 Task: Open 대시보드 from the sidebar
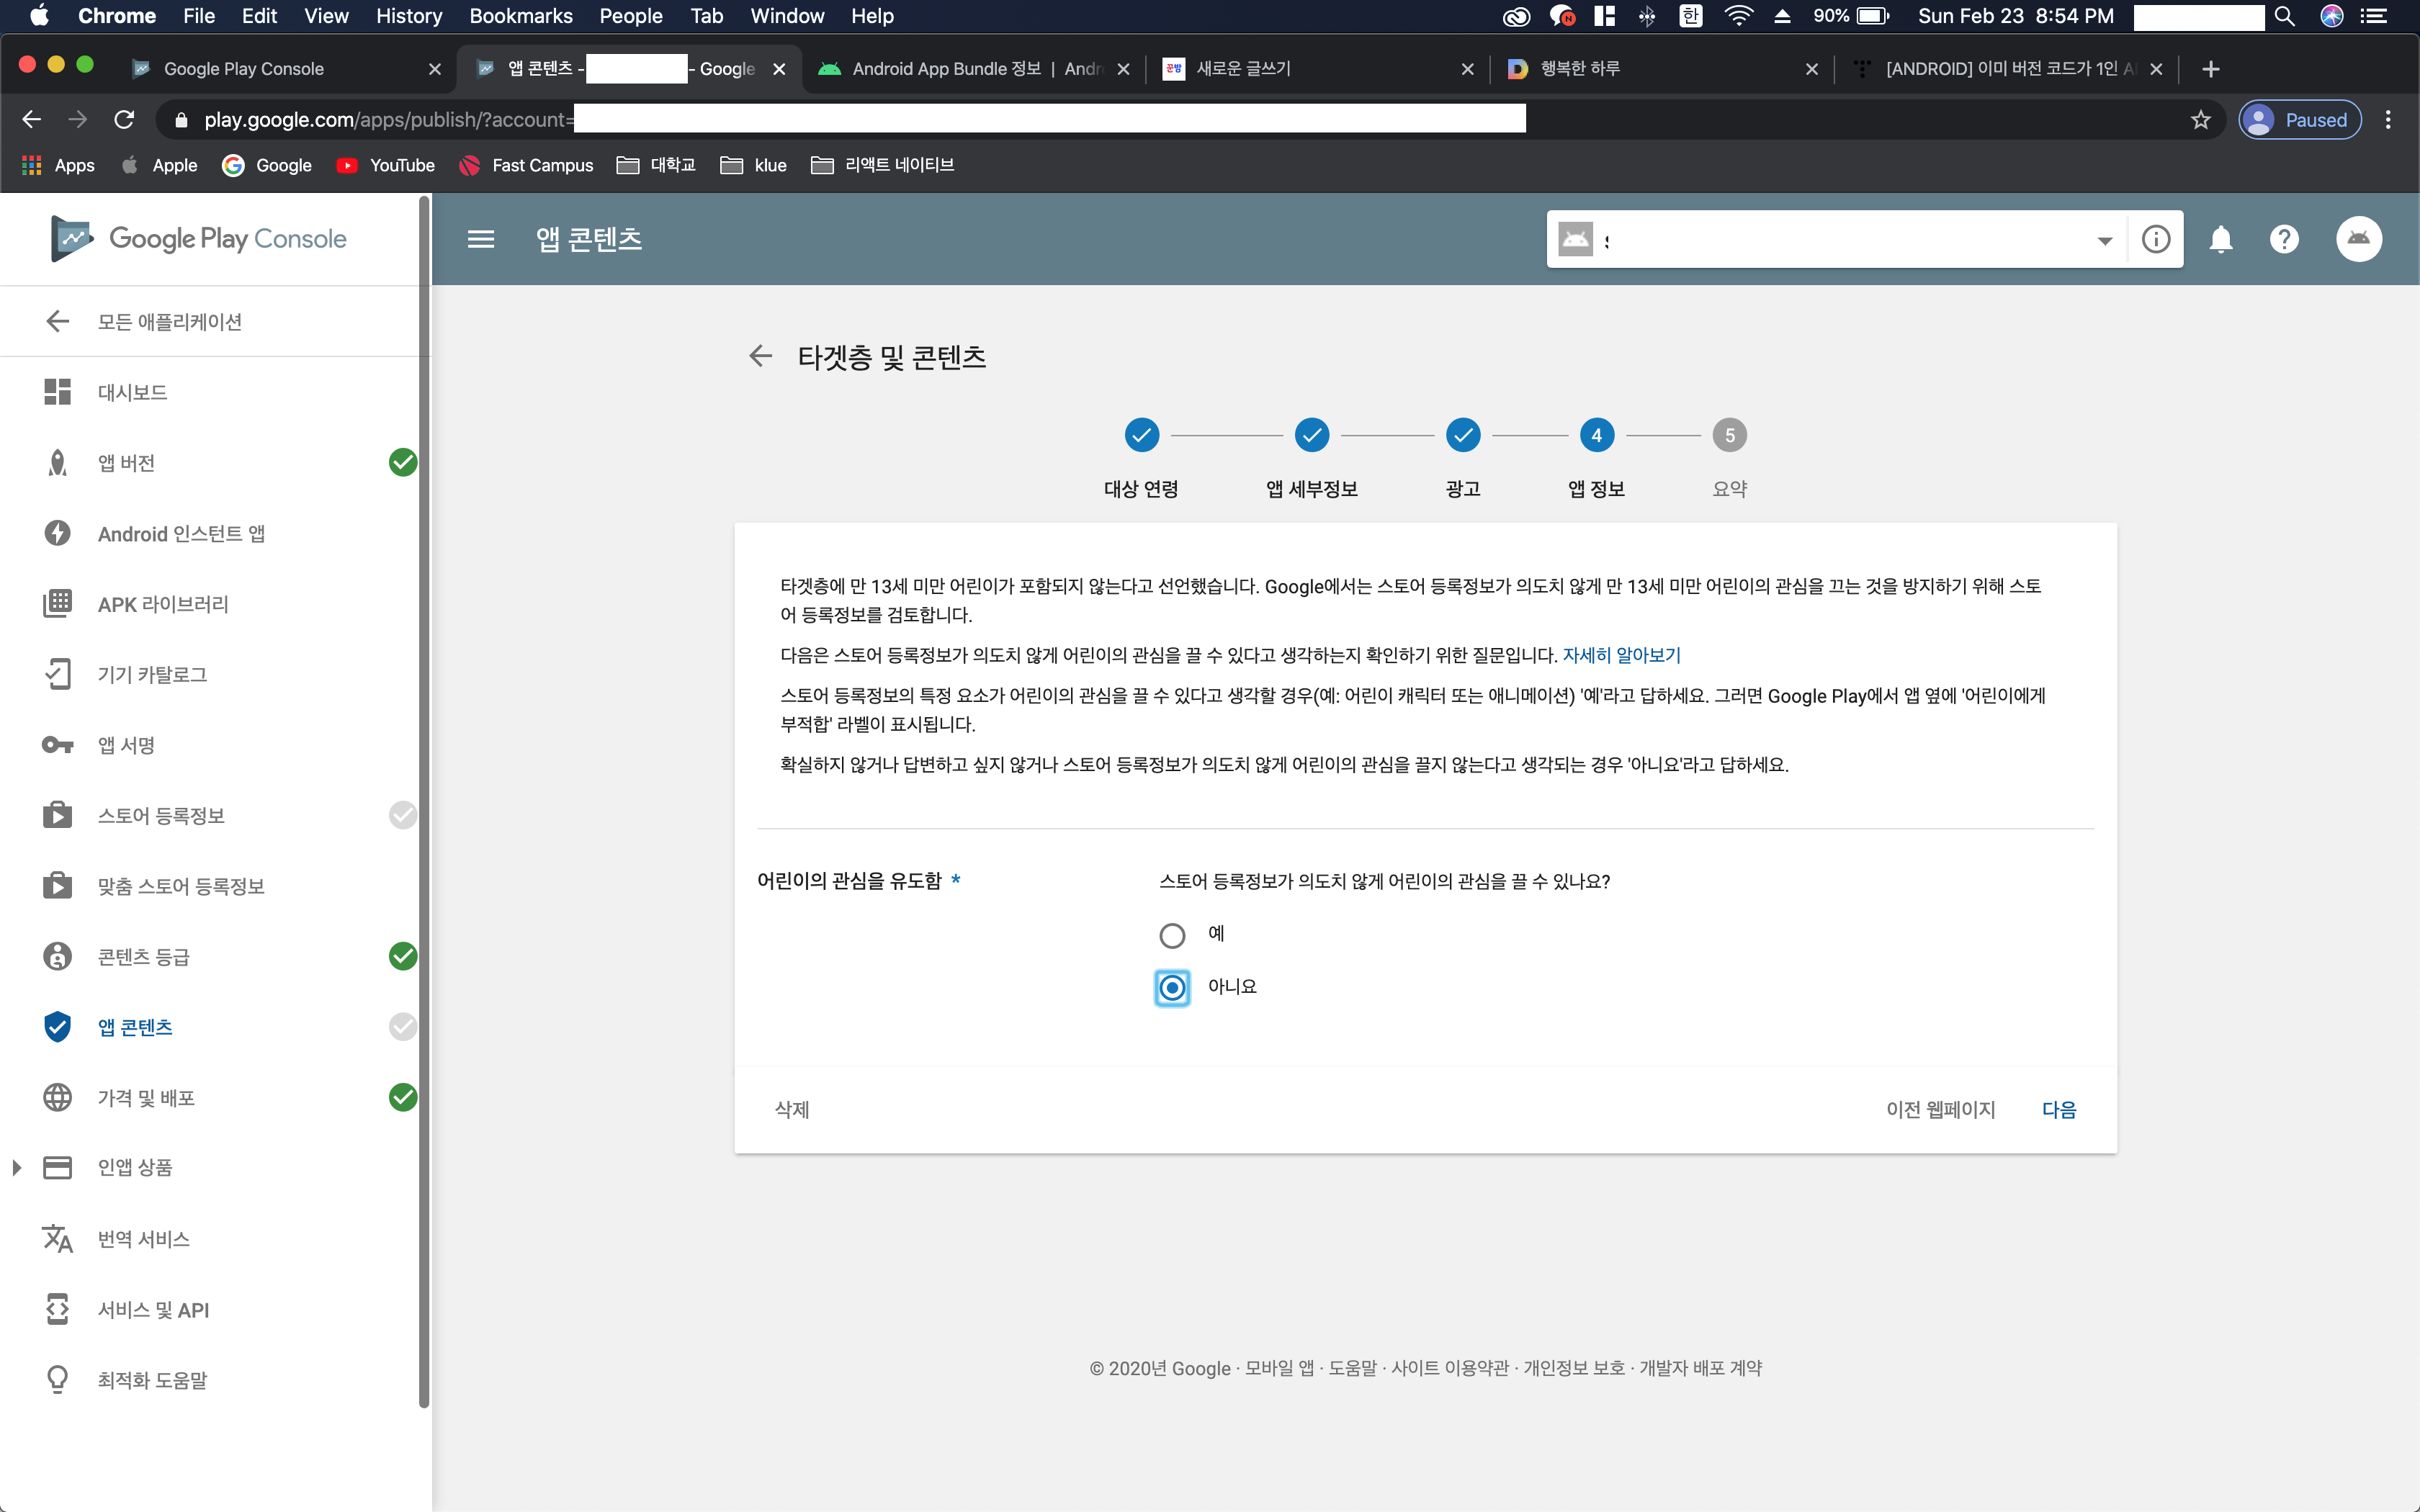click(x=132, y=392)
